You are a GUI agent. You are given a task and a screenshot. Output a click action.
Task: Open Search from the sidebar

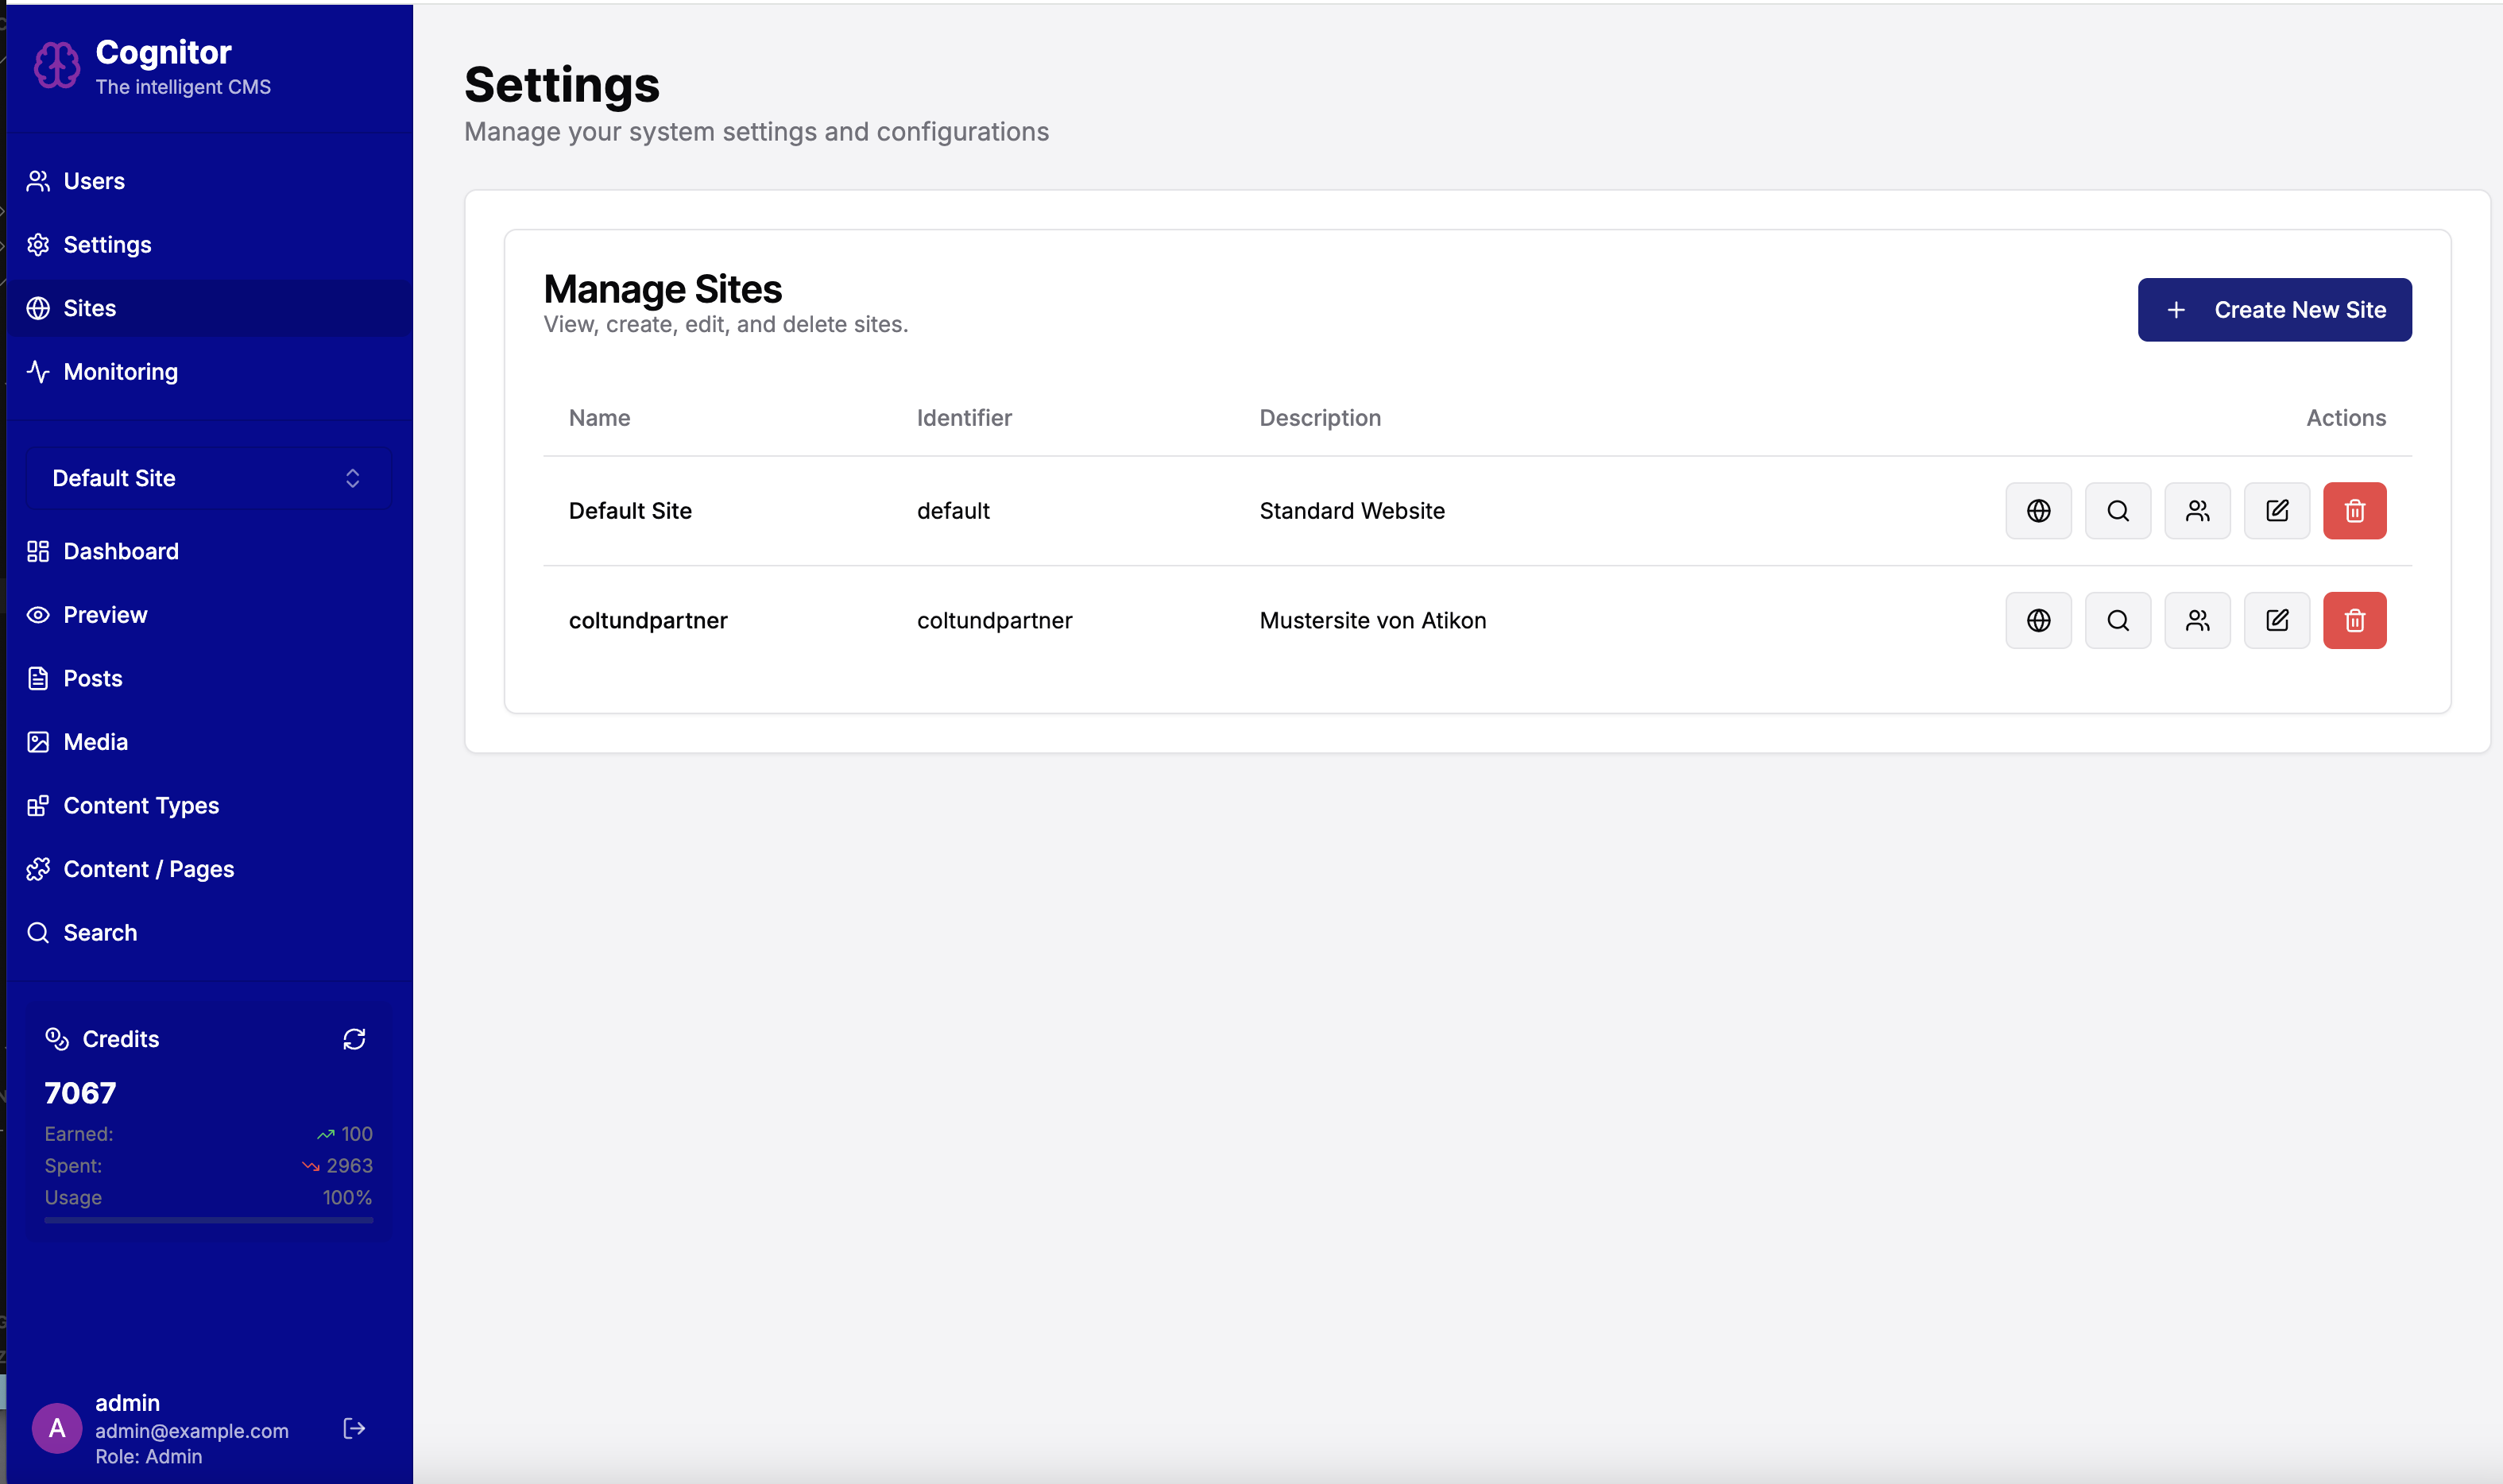[100, 932]
